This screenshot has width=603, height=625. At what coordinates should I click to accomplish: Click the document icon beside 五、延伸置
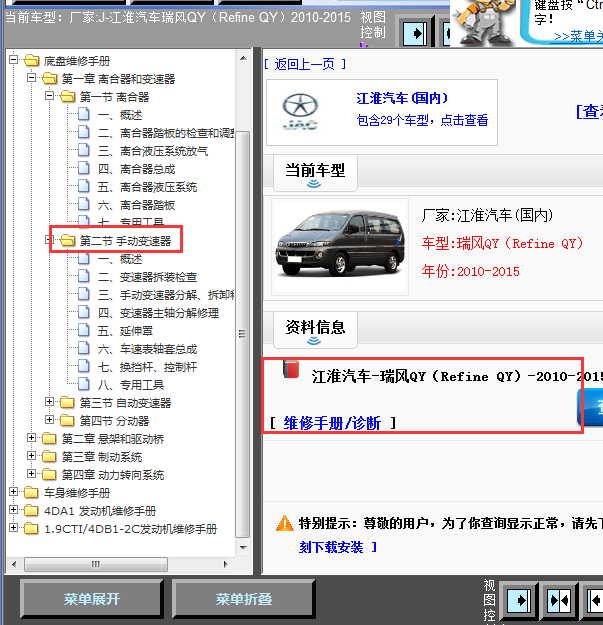coord(83,330)
